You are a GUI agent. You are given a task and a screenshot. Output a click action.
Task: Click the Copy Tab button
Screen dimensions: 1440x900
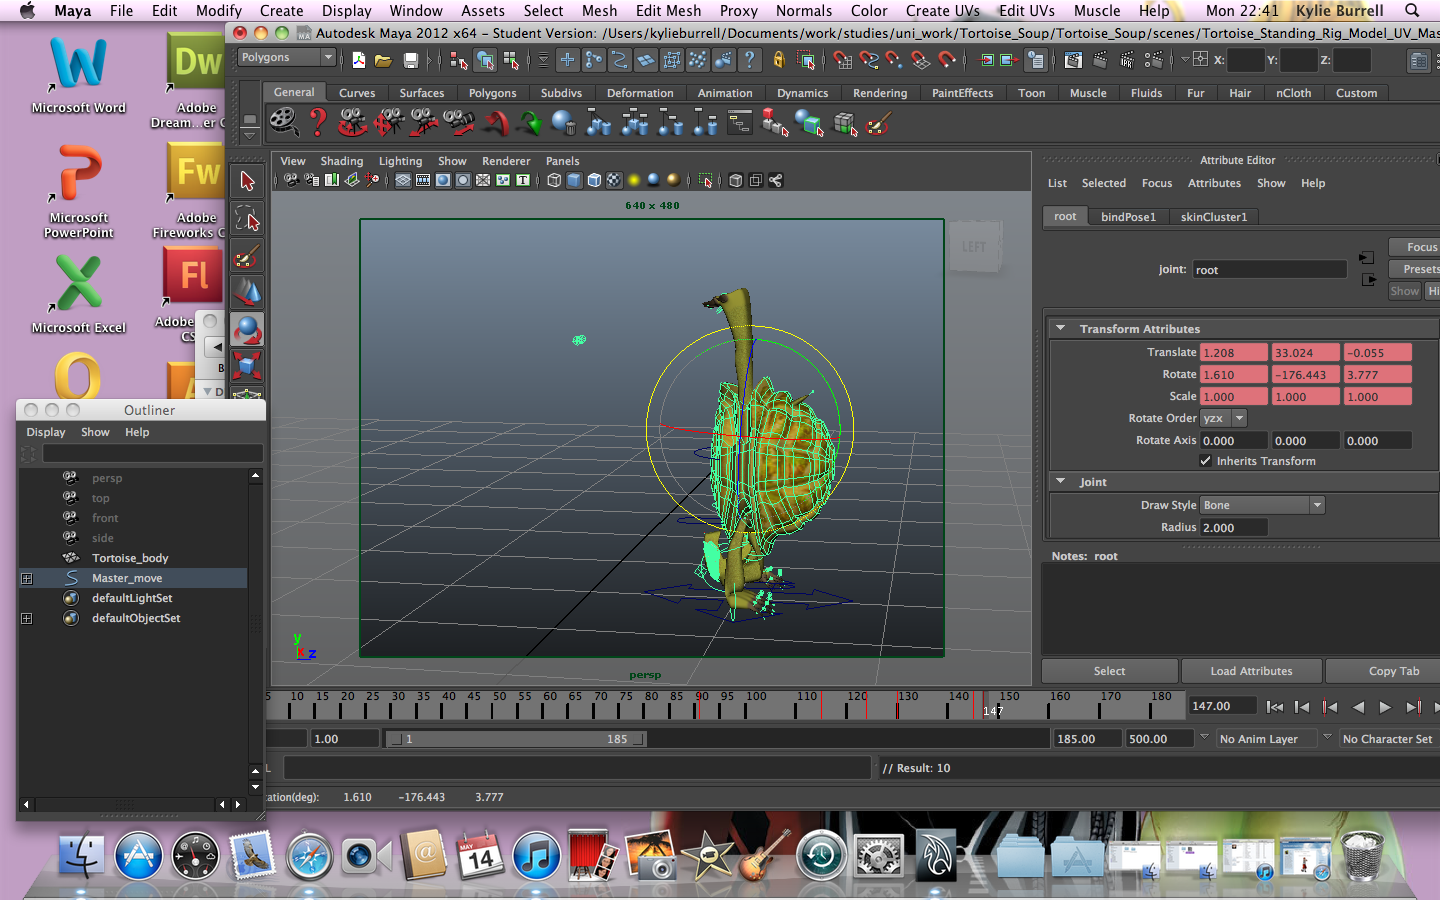[x=1393, y=671]
